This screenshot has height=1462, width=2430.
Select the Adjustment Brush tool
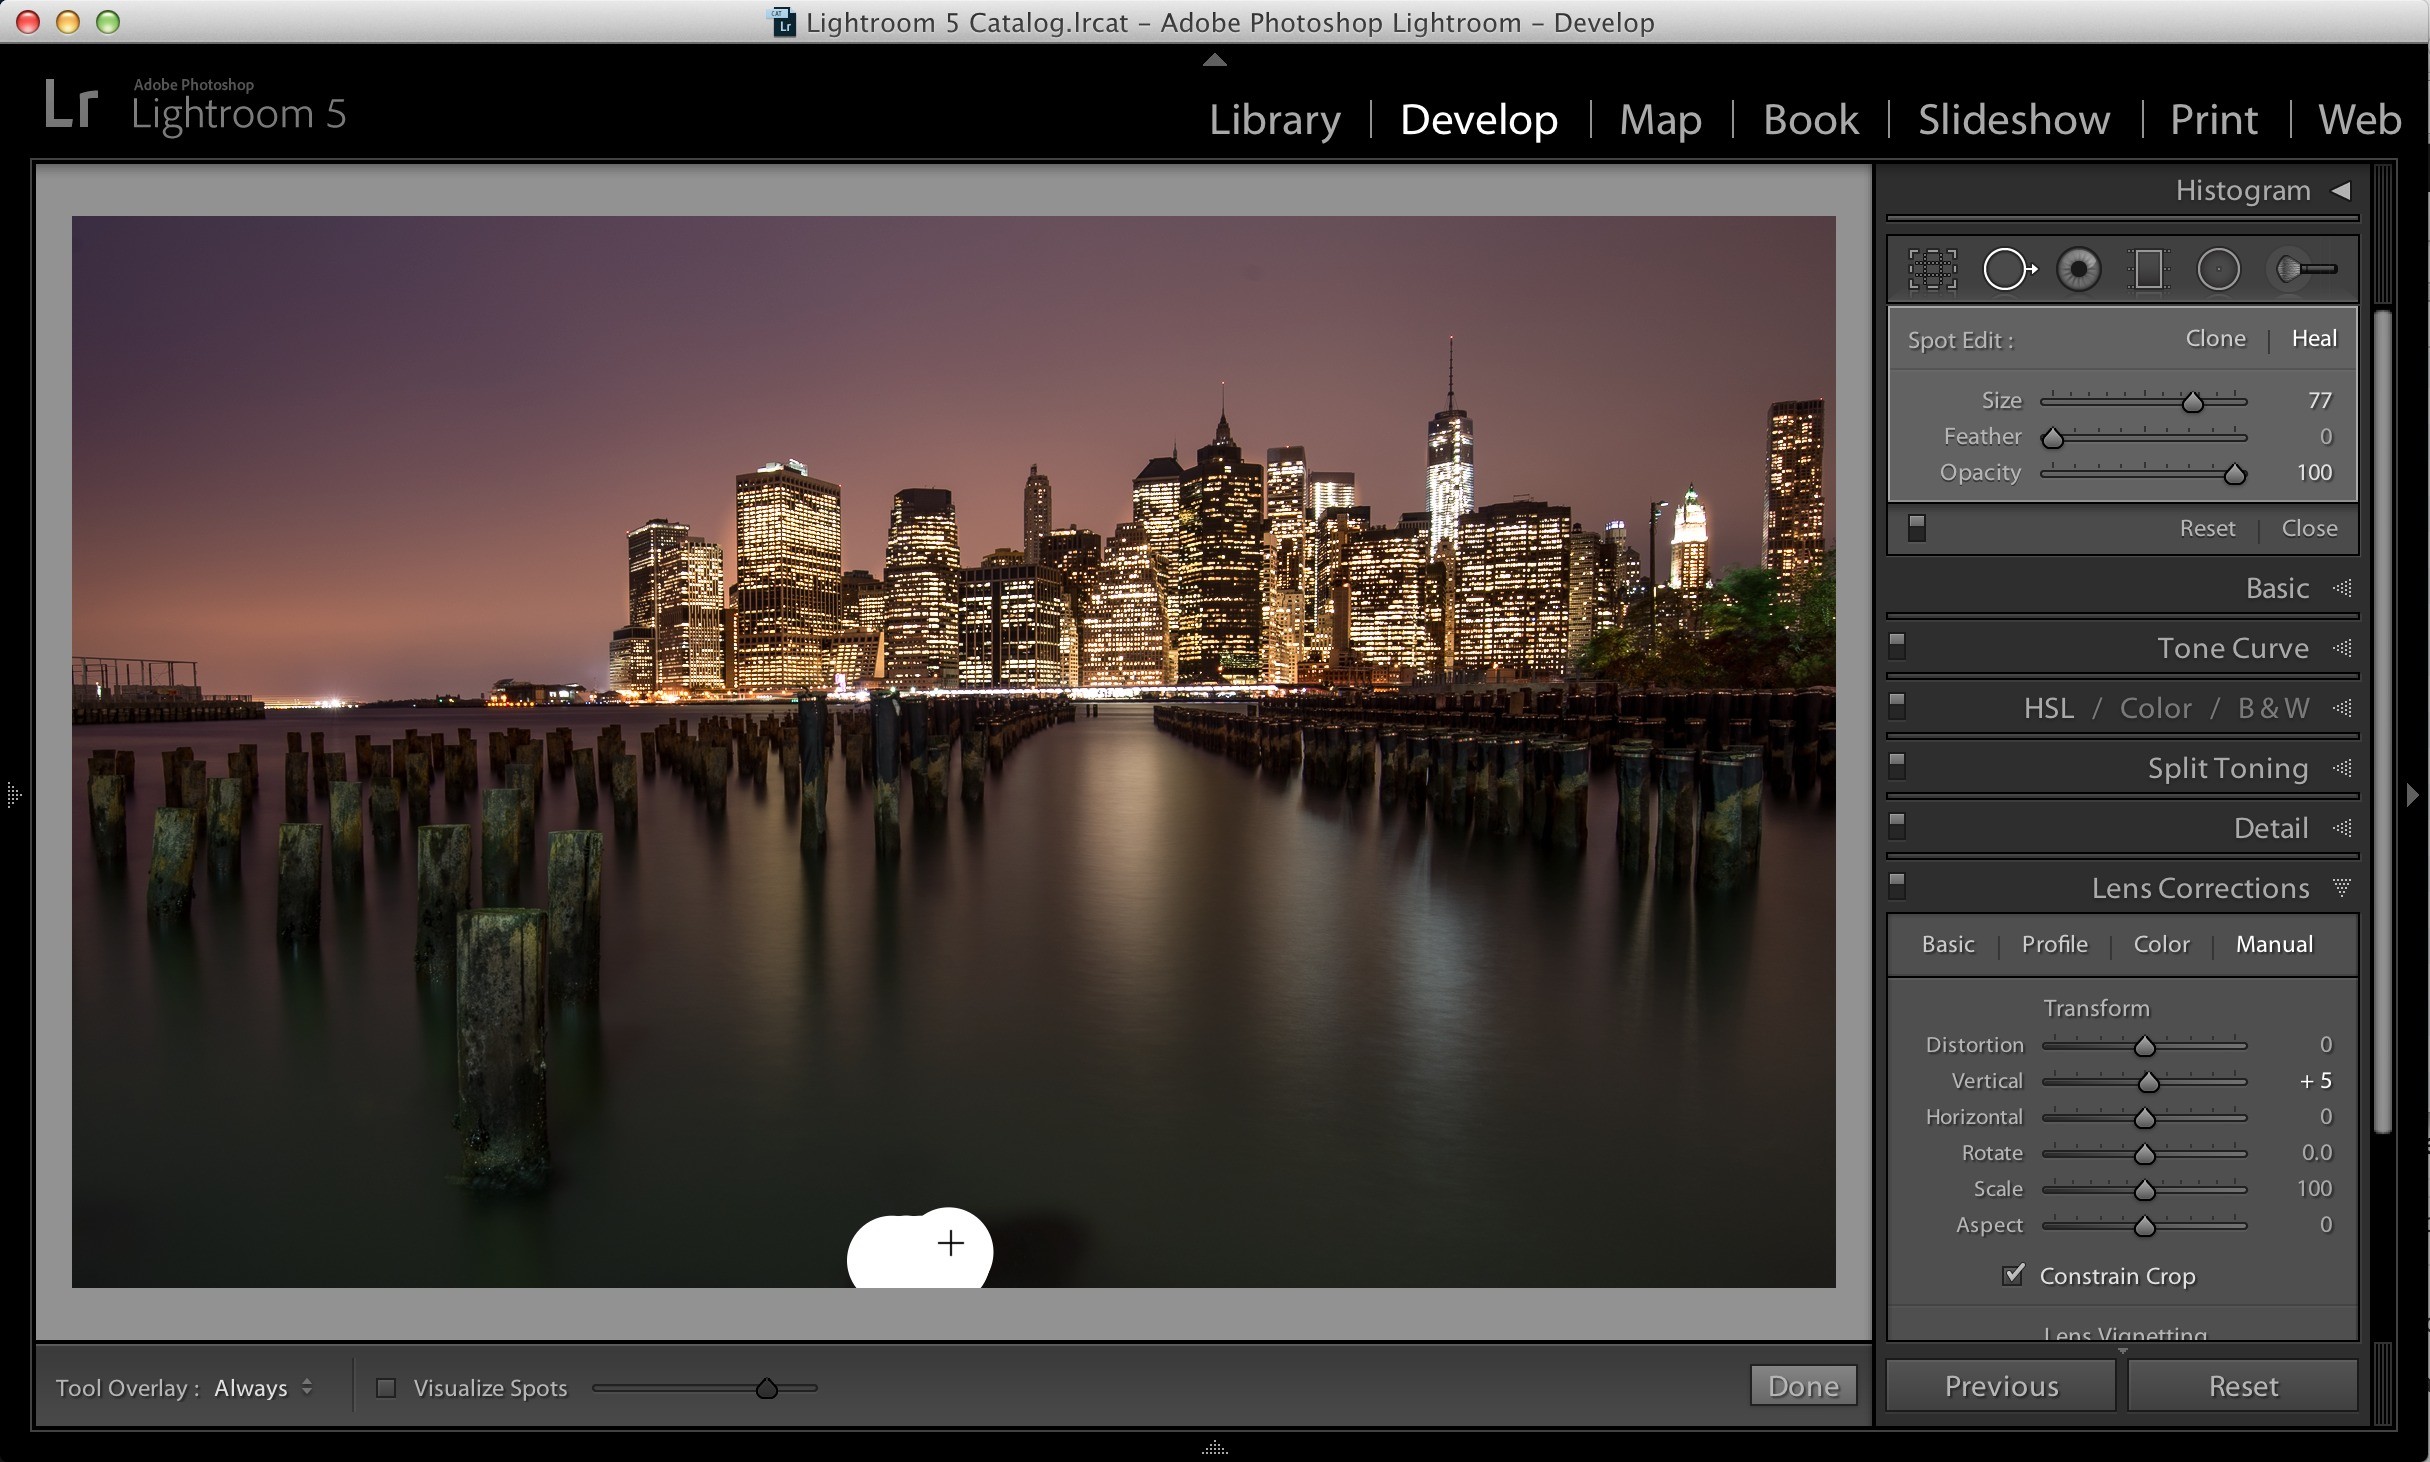pyautogui.click(x=2304, y=269)
